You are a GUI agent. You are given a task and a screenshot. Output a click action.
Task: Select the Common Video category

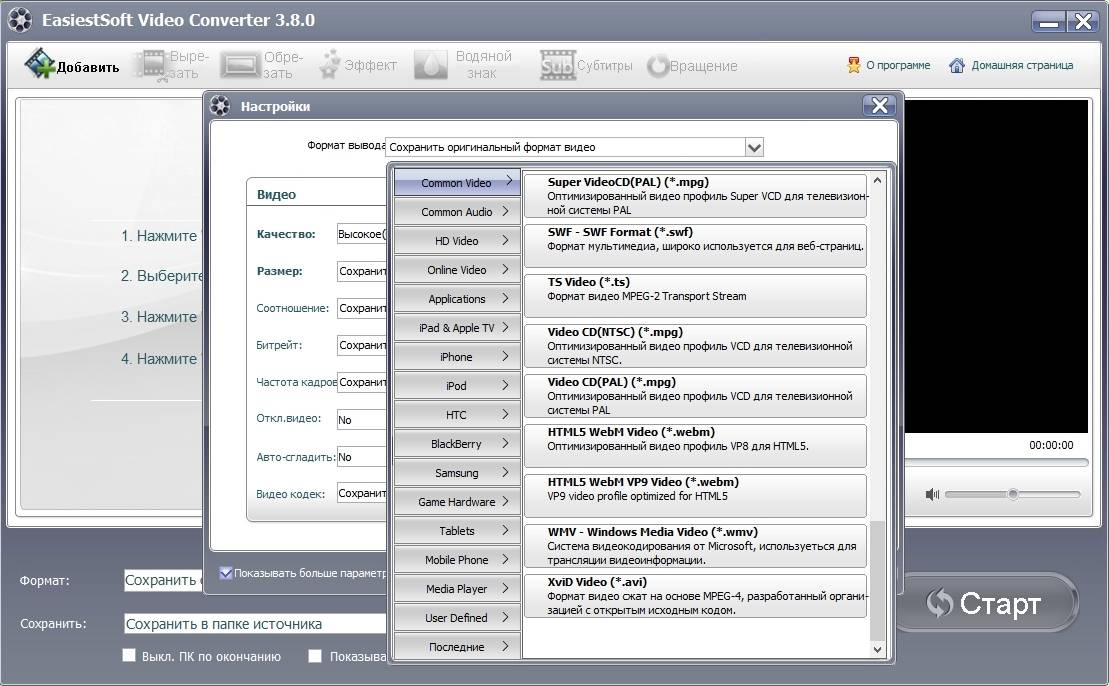(x=457, y=182)
